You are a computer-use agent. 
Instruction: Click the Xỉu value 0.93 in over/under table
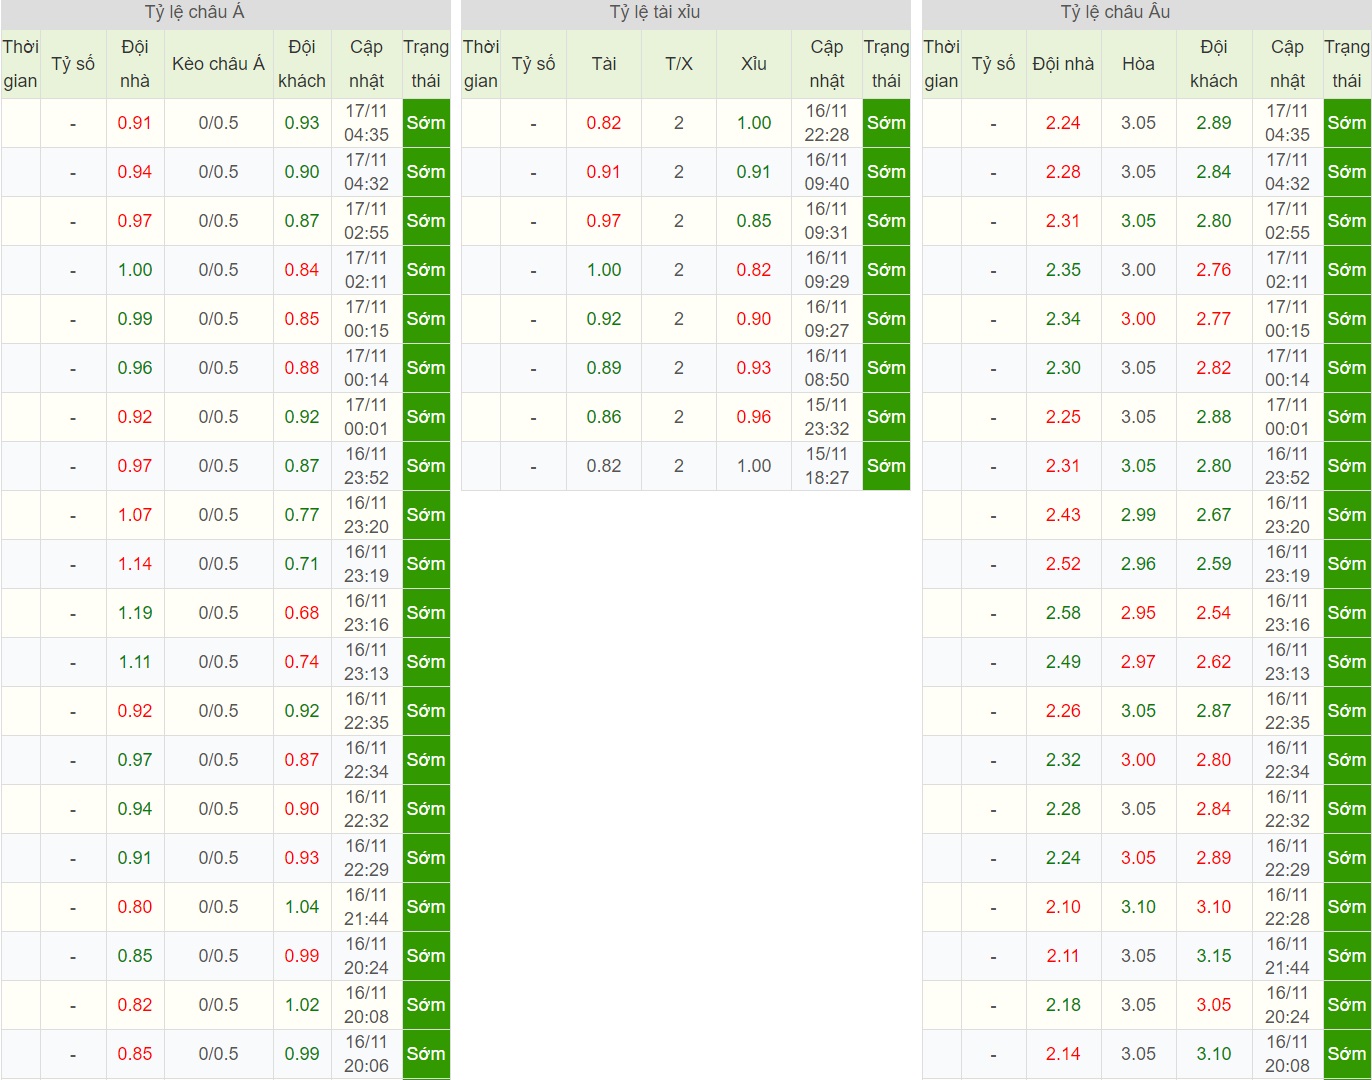point(754,368)
